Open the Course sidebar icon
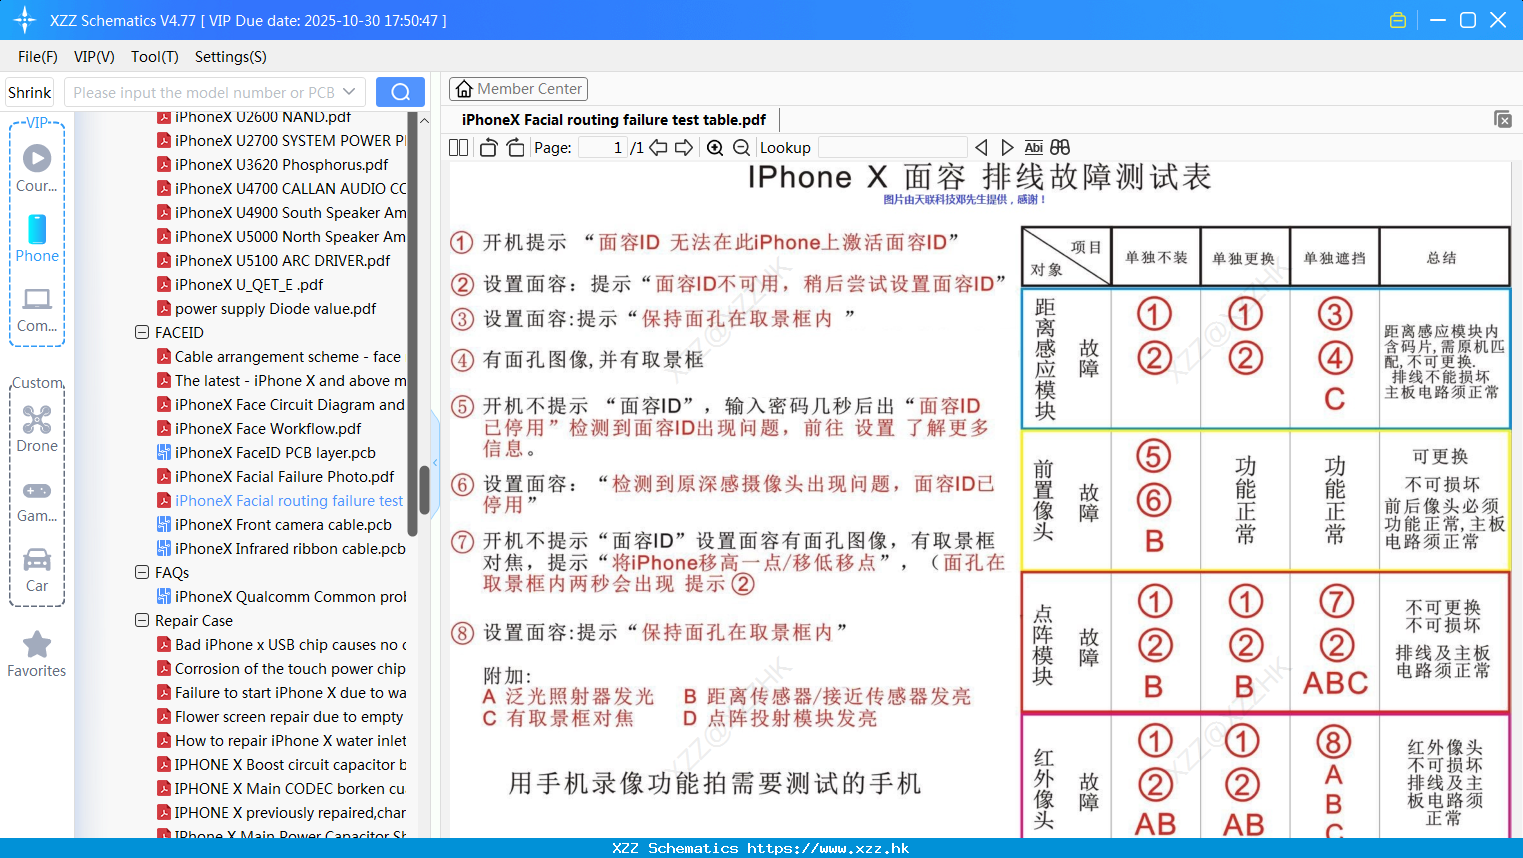 pyautogui.click(x=37, y=168)
